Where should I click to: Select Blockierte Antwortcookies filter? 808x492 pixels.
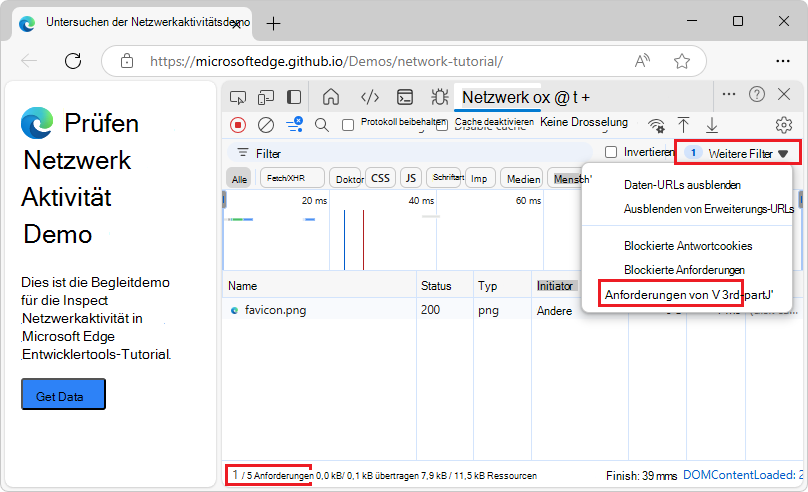(x=688, y=246)
